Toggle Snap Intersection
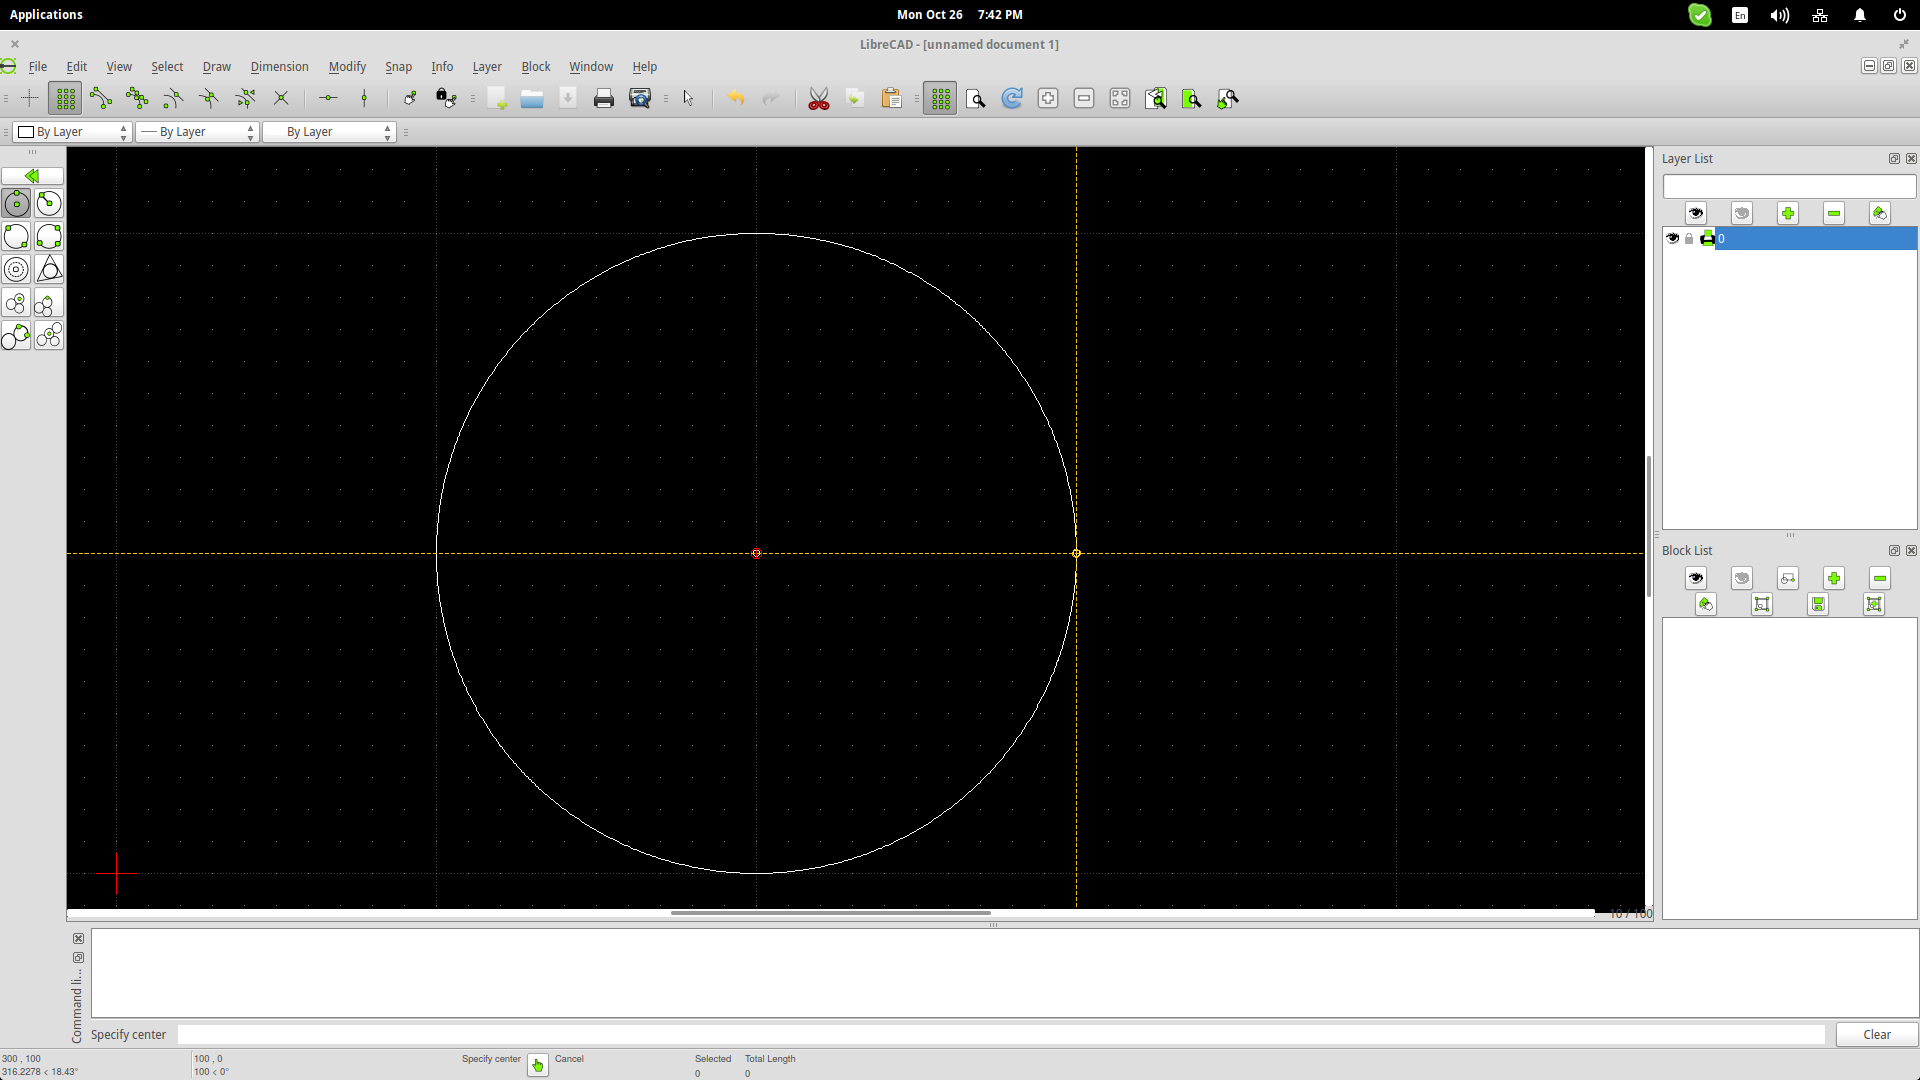 click(x=281, y=98)
